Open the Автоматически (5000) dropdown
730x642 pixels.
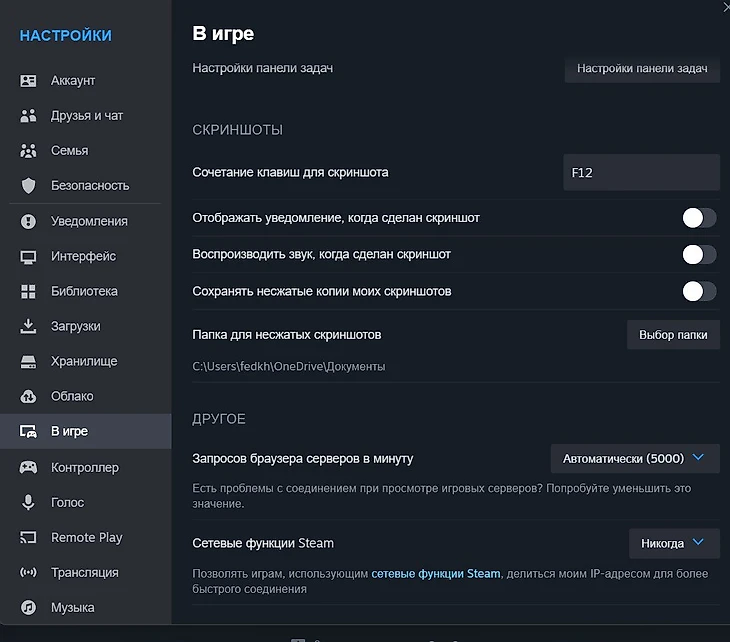tap(634, 459)
